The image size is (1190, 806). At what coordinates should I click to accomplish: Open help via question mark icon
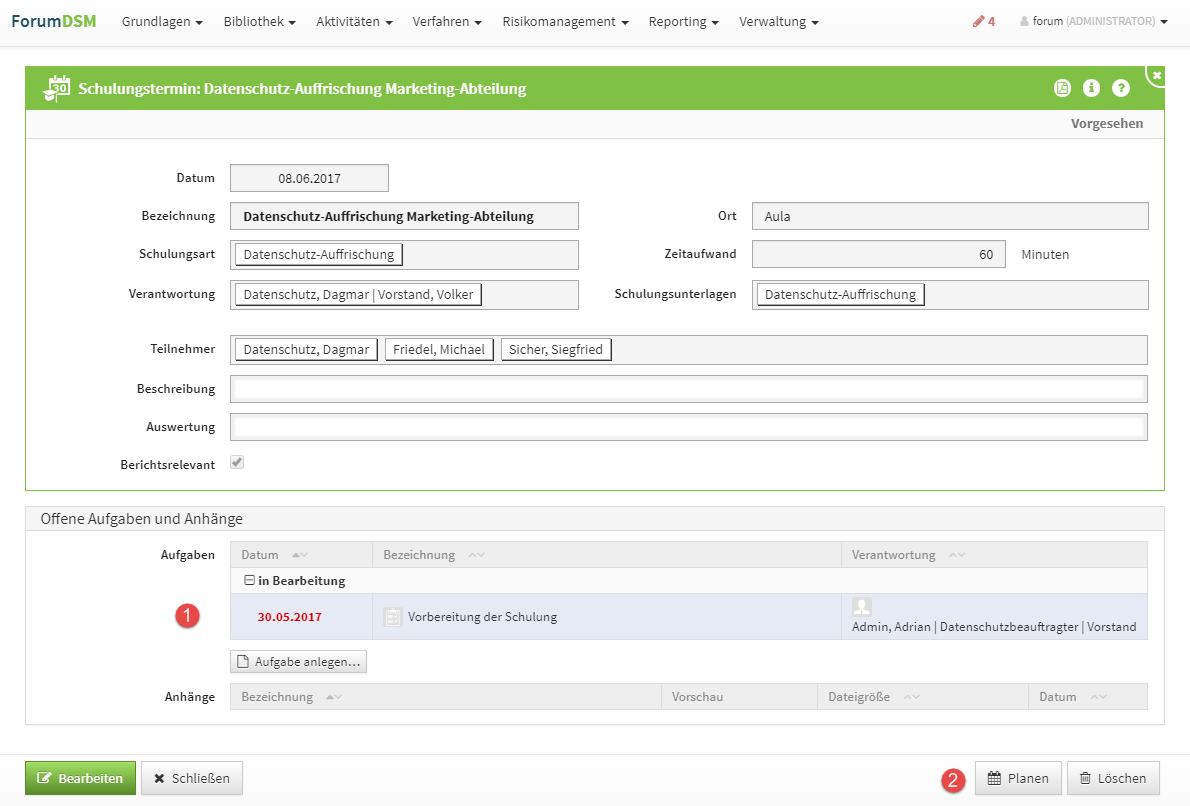point(1120,88)
